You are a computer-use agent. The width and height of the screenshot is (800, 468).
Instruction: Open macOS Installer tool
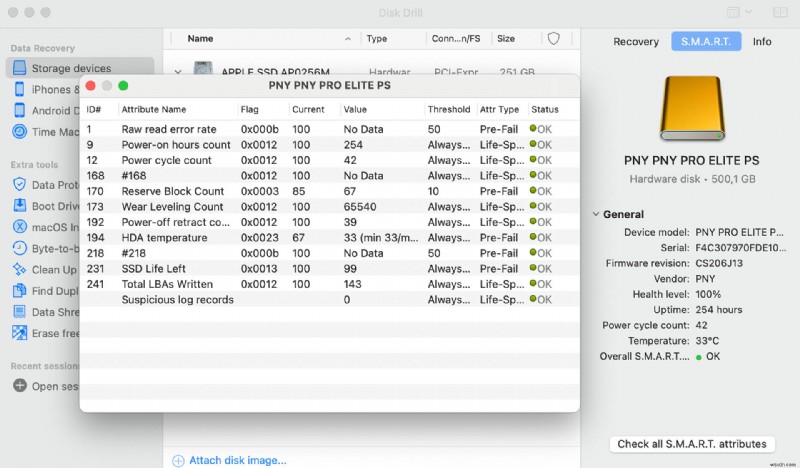tap(47, 227)
